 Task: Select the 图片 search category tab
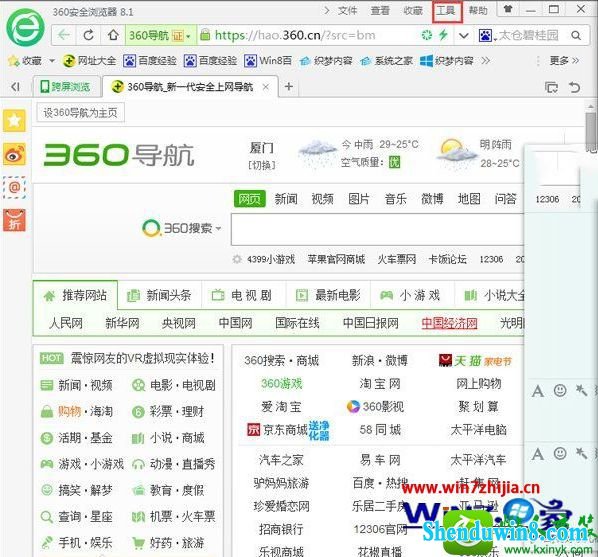[x=359, y=199]
